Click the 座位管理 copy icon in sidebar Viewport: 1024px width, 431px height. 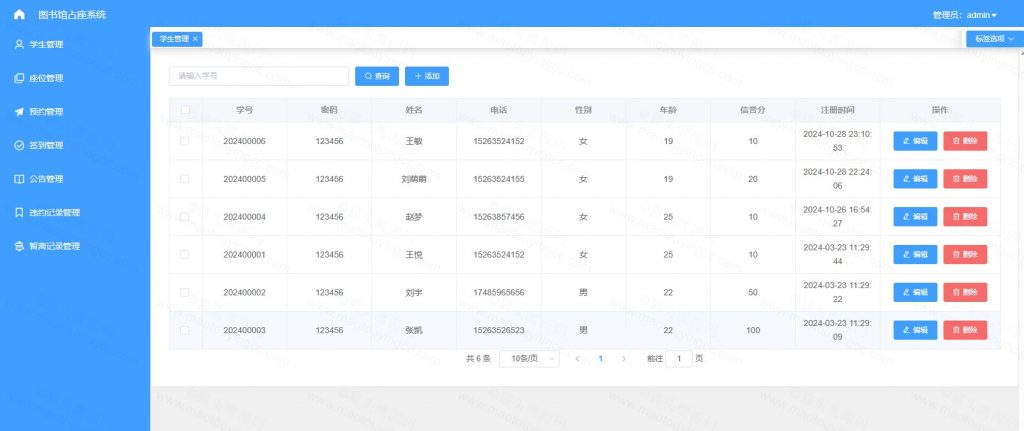19,78
